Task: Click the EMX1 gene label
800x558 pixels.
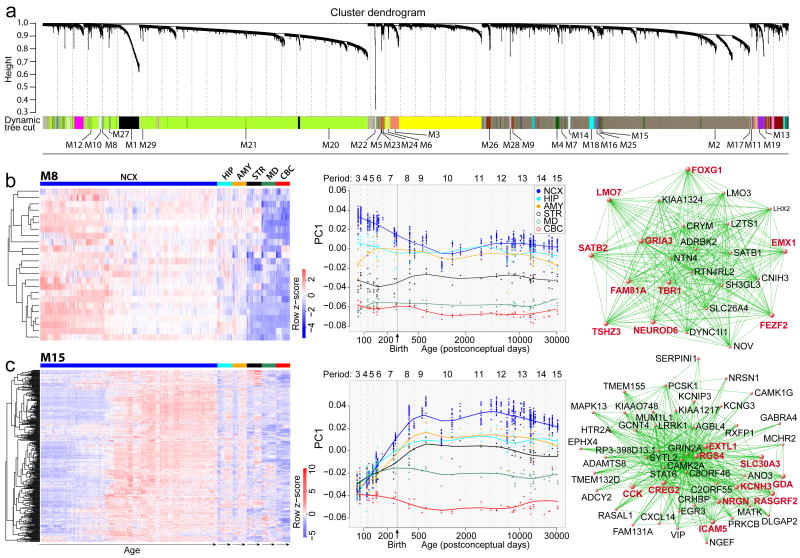Action: [x=783, y=243]
